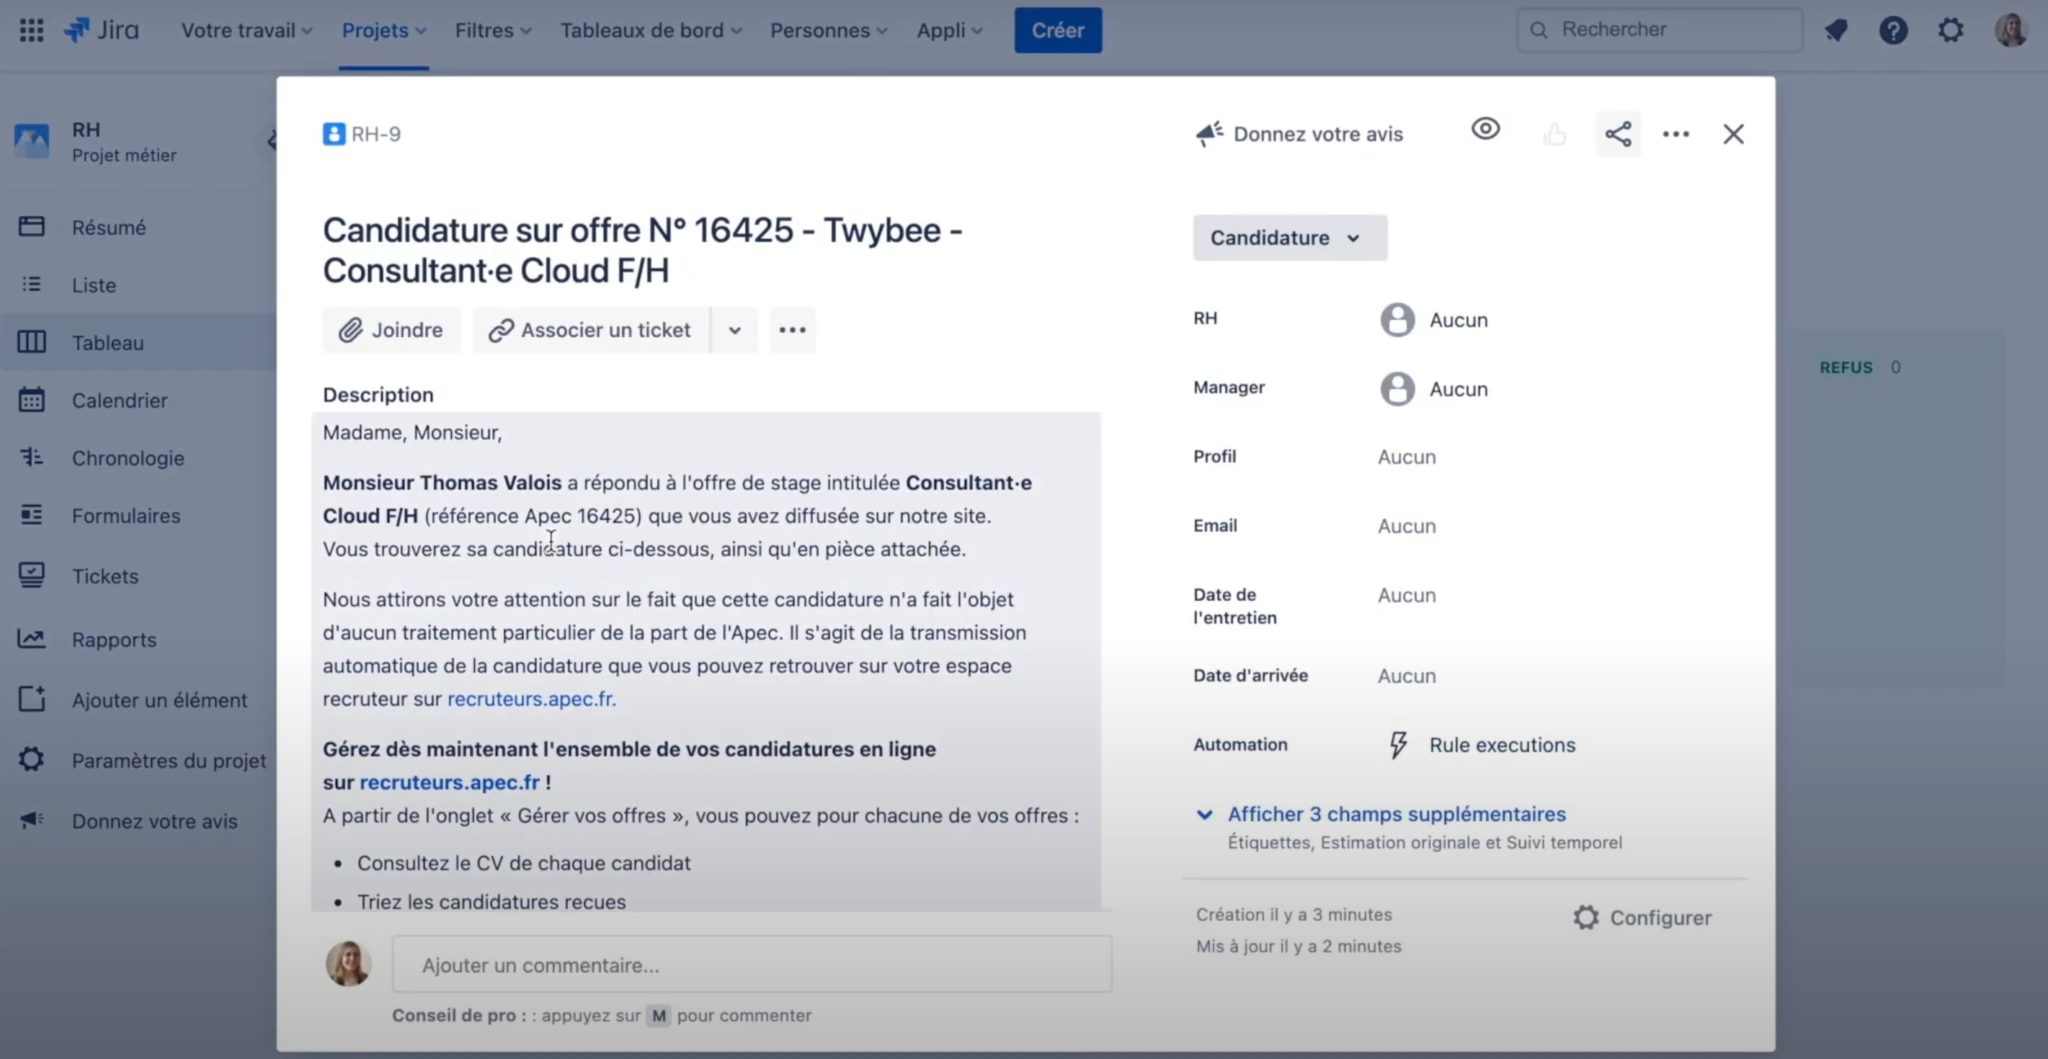Image resolution: width=2048 pixels, height=1059 pixels.
Task: Open issue actions three-dot menu
Action: point(1676,134)
